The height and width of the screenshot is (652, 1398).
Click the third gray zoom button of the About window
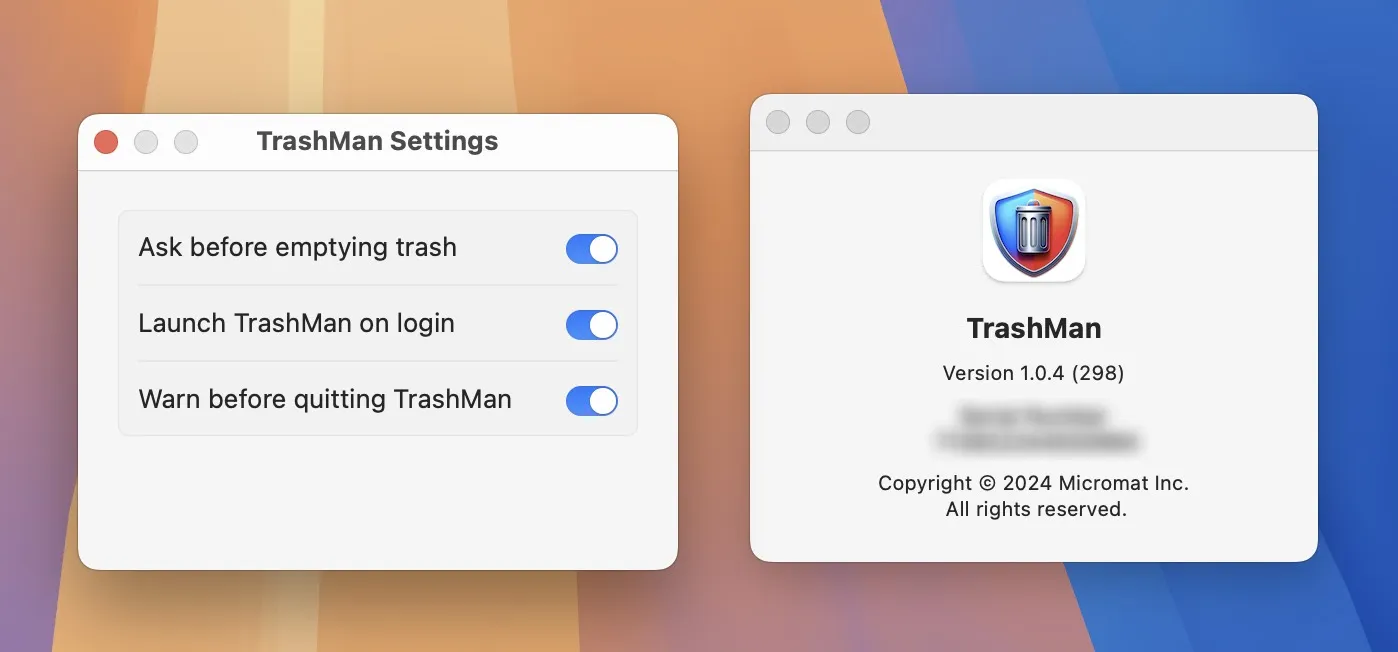[858, 122]
